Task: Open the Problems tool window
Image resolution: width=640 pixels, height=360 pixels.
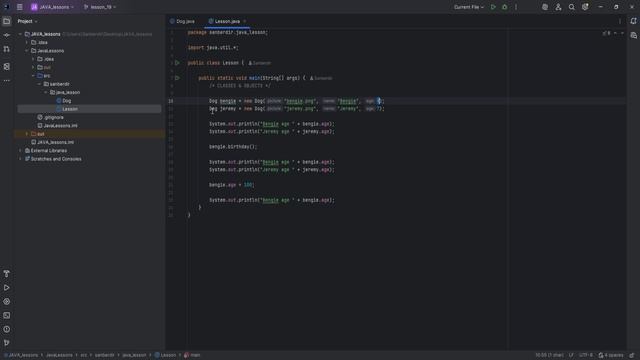Action: pos(7,329)
